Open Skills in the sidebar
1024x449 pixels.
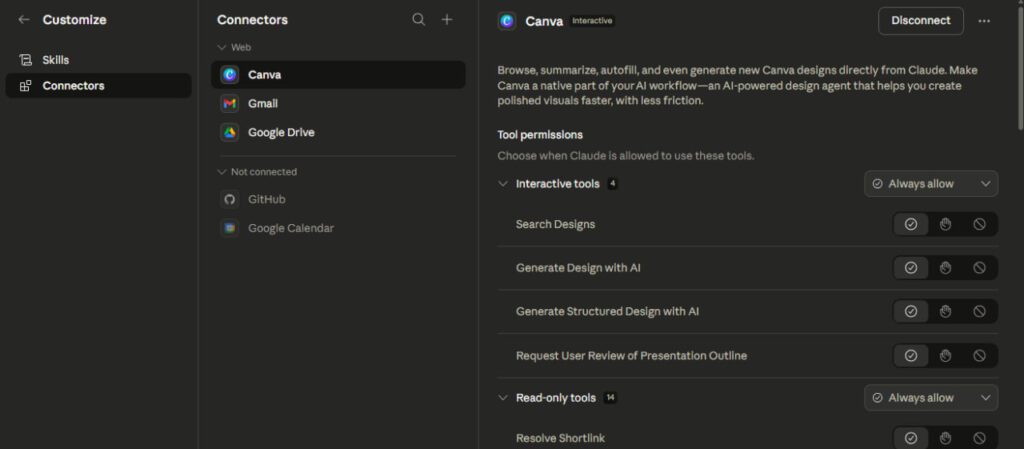(x=55, y=60)
